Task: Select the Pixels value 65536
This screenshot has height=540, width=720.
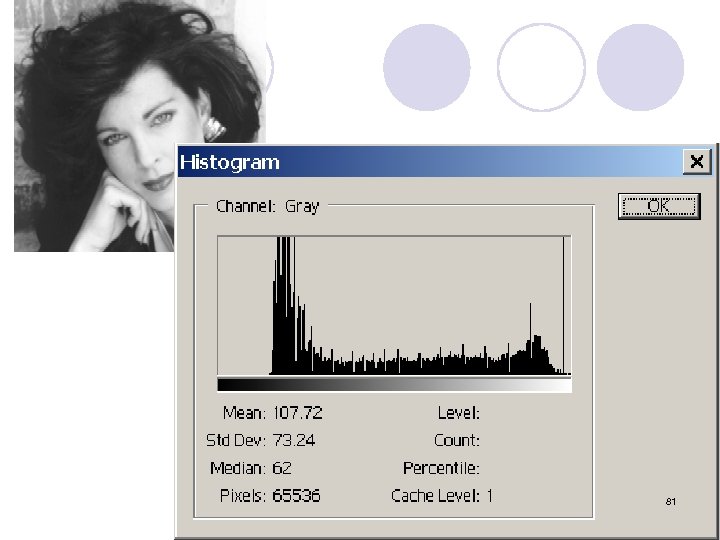Action: click(x=296, y=496)
